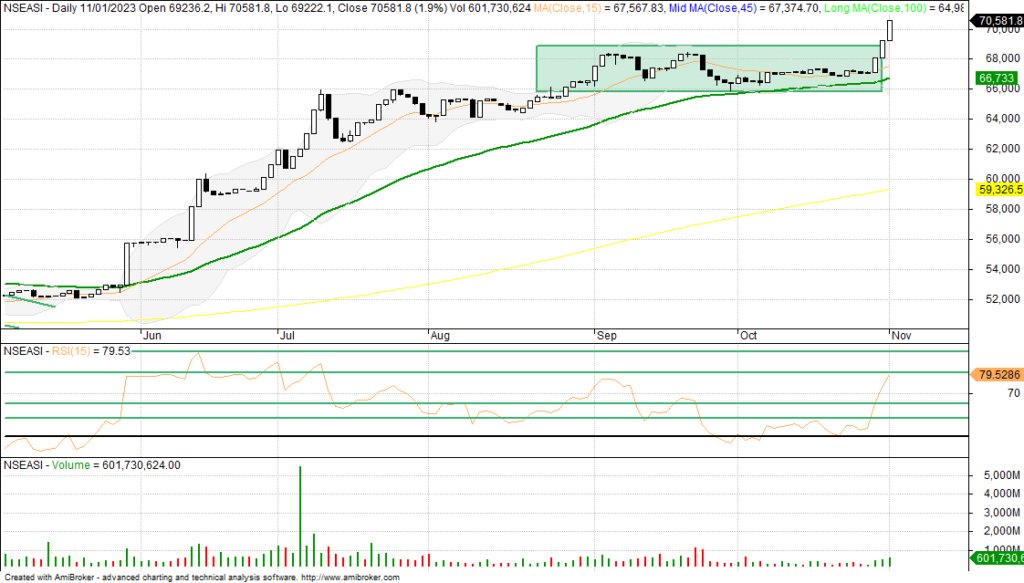Click the NSEASI Daily chart title text
The height and width of the screenshot is (583, 1024).
pos(60,7)
